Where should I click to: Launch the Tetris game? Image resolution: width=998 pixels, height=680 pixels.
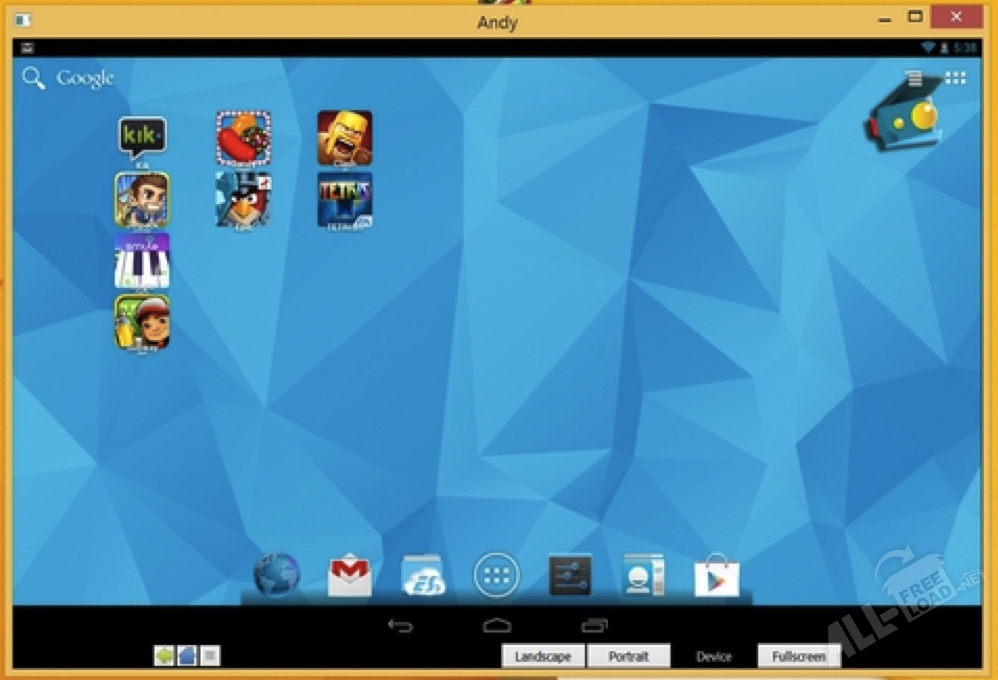[x=345, y=199]
